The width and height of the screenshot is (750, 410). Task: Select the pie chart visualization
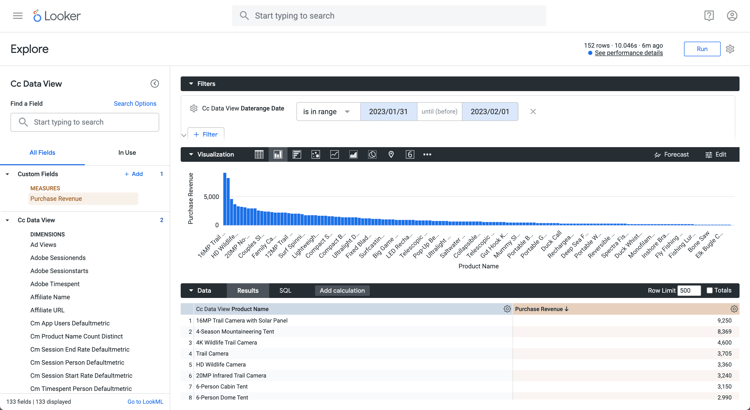(372, 155)
